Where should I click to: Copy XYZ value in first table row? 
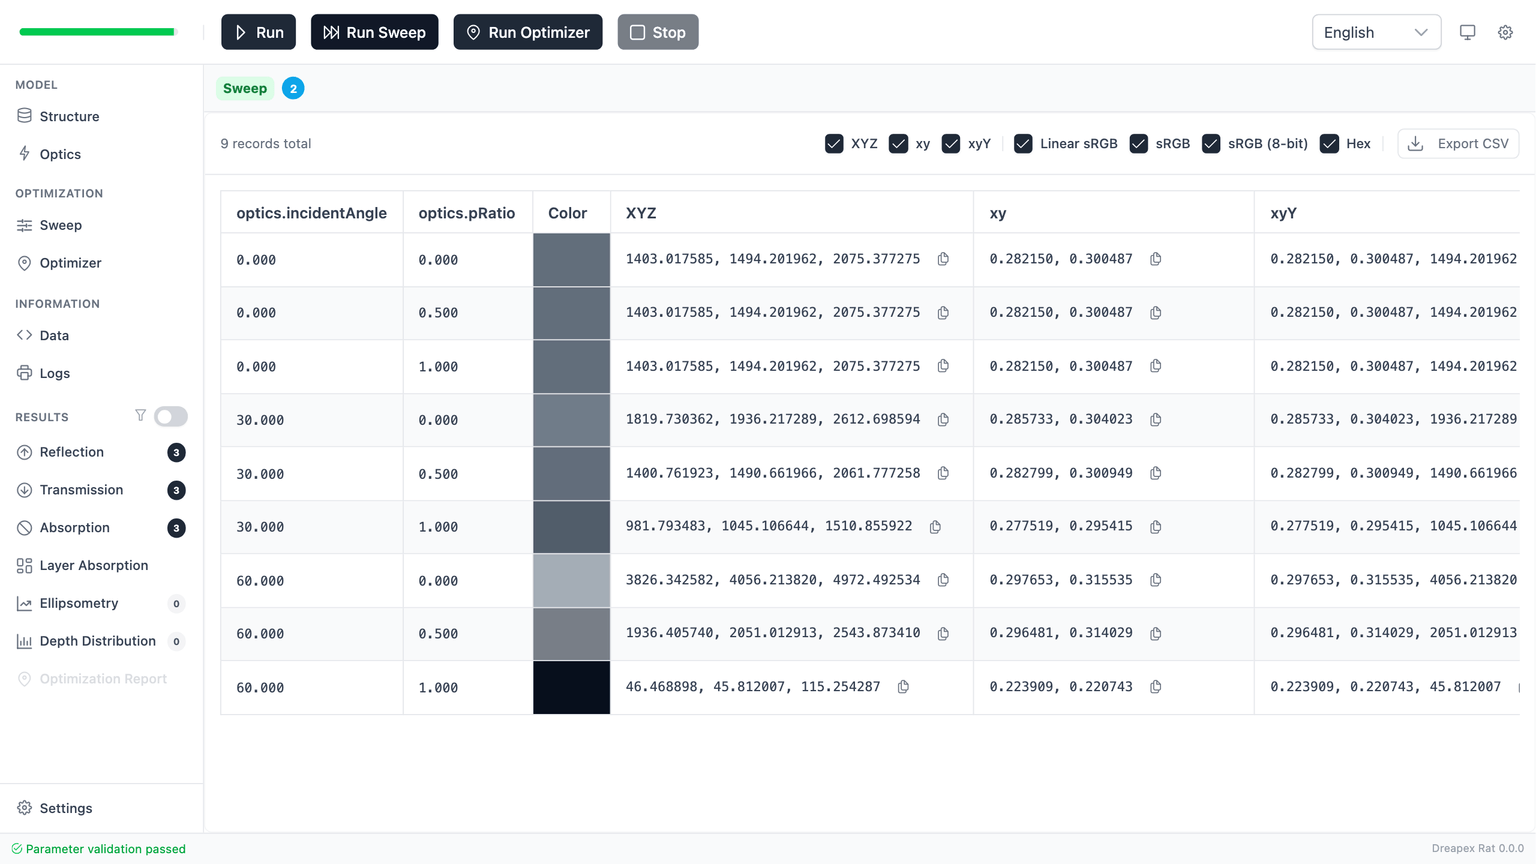pyautogui.click(x=943, y=259)
